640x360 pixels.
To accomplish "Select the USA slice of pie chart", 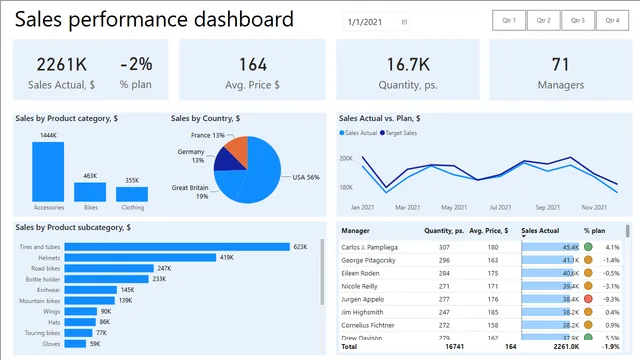I will coord(263,171).
